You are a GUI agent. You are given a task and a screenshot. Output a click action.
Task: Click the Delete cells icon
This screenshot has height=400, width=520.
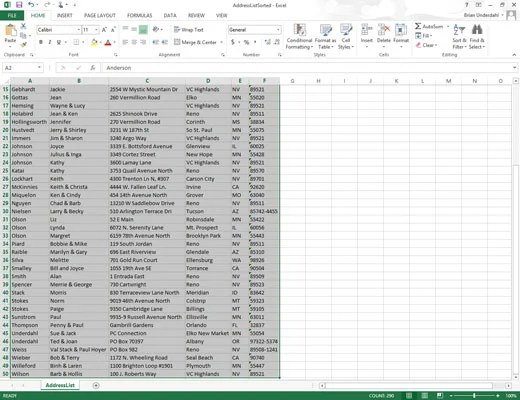384,30
